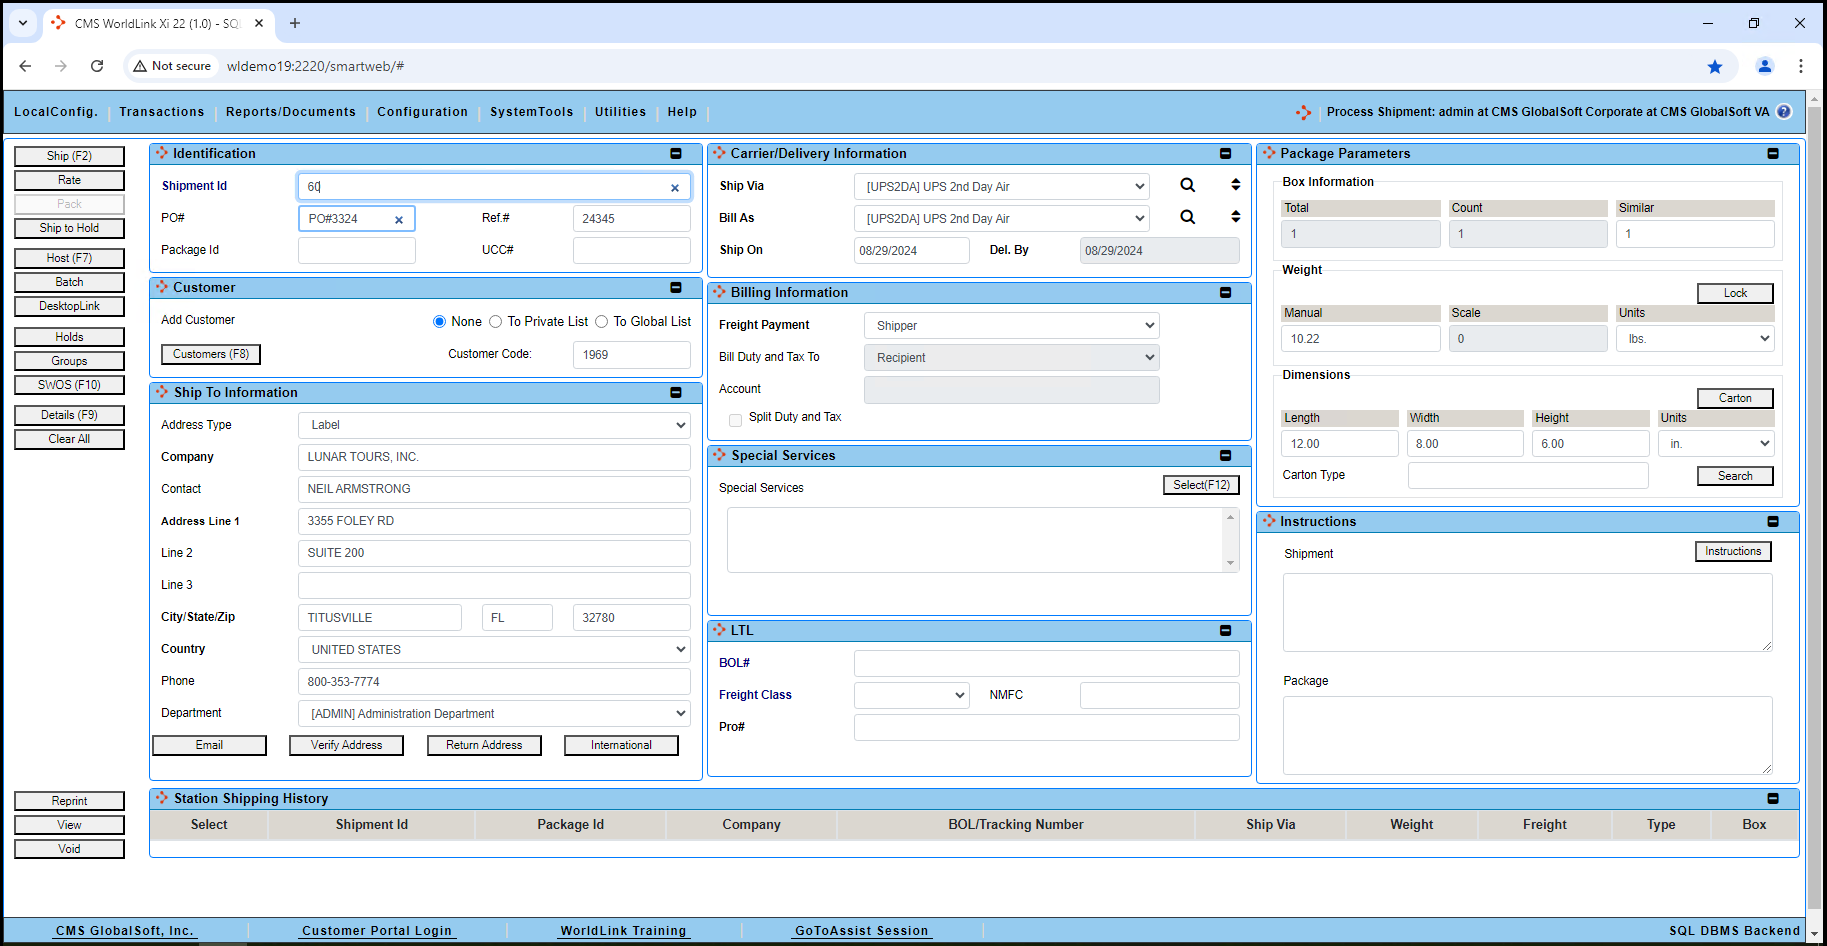Click the Bill As up/down selector arrows
The image size is (1827, 946).
tap(1235, 217)
